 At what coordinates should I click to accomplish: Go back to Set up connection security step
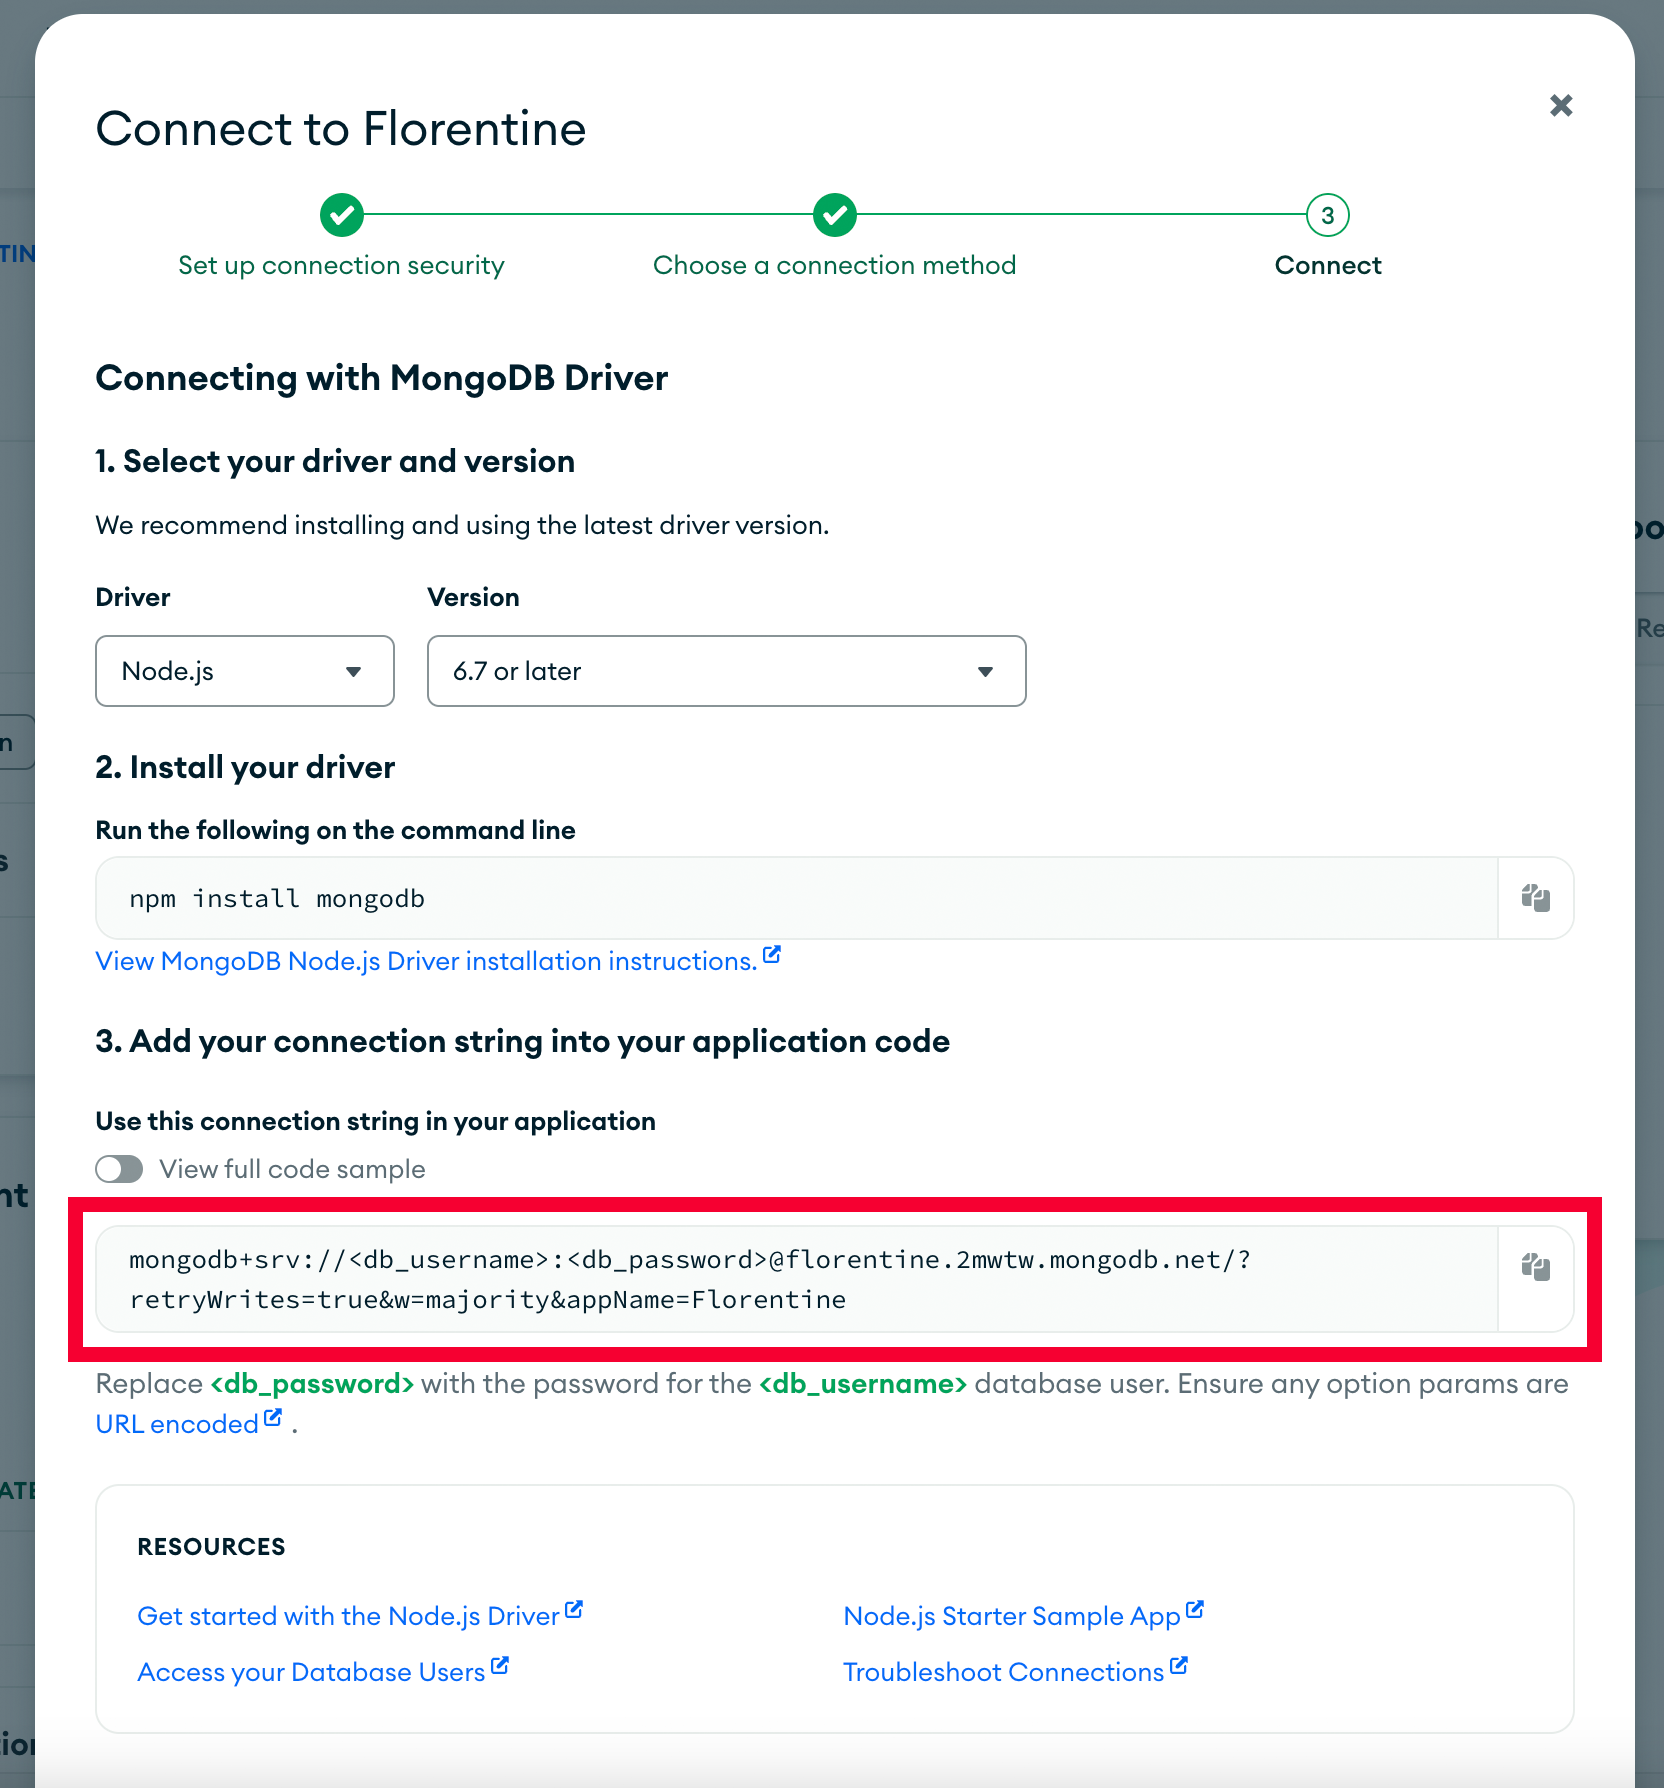click(x=341, y=265)
